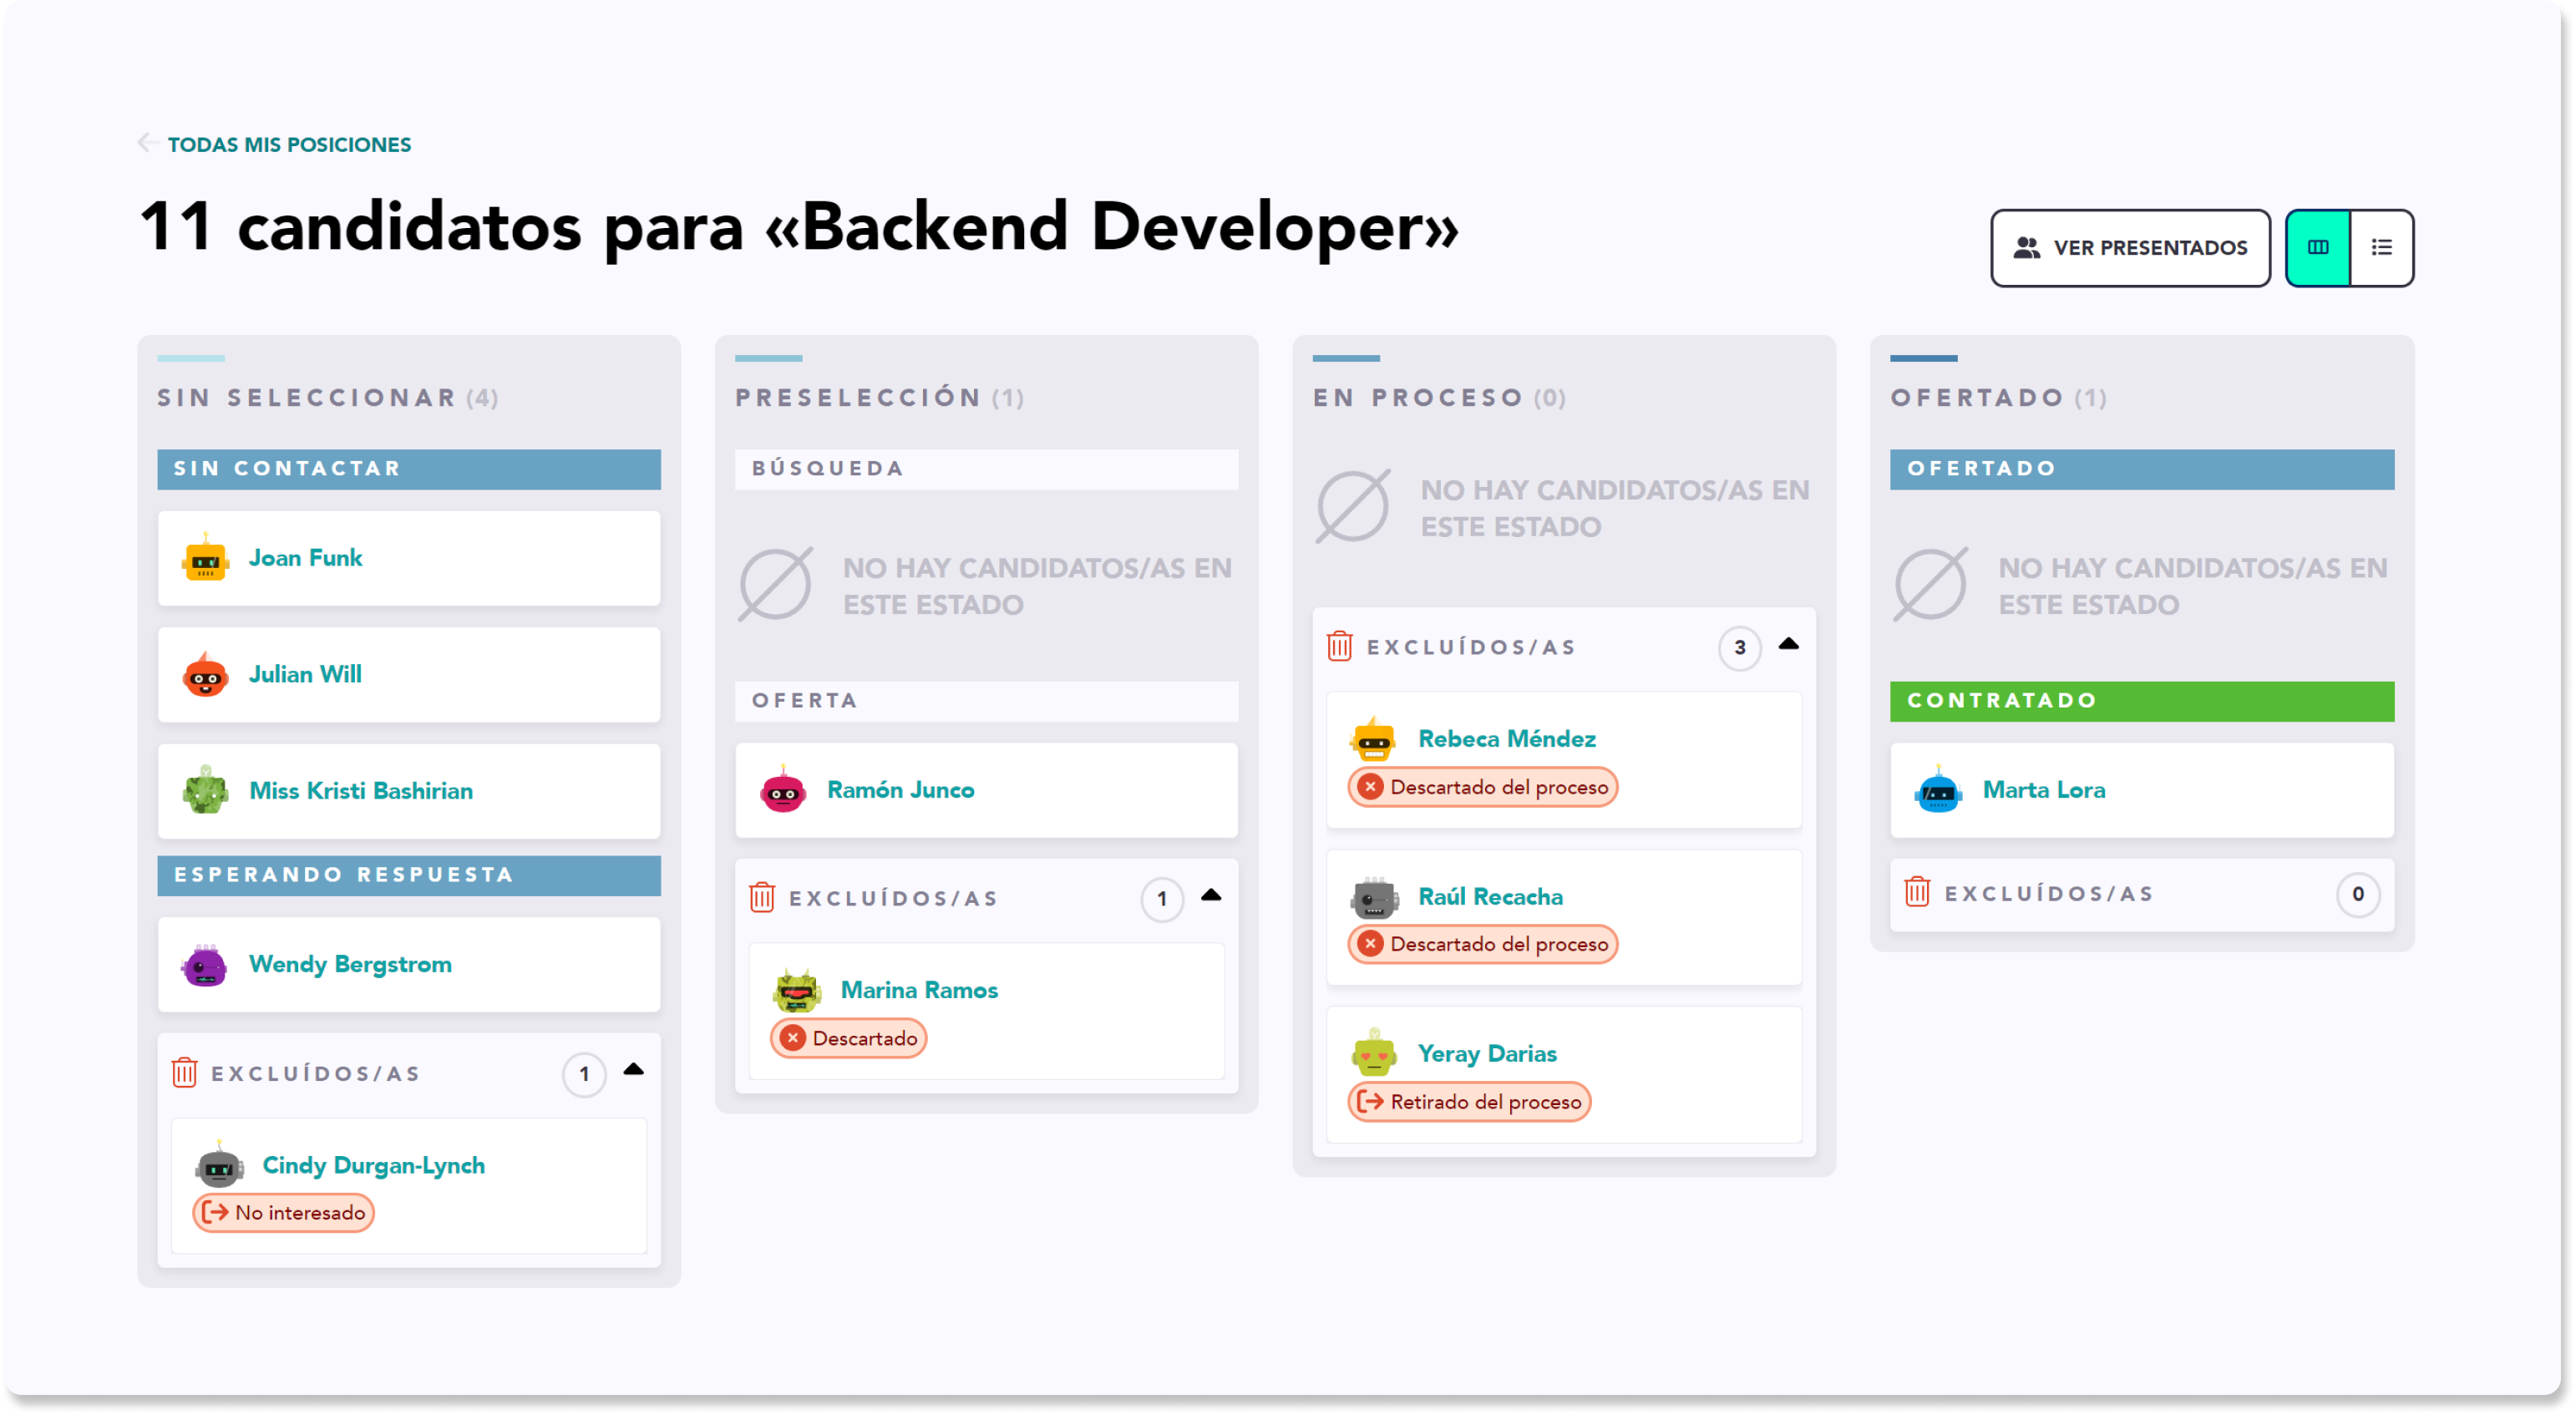Open Cindy Durgan-Lynch candidate name

pos(373,1165)
